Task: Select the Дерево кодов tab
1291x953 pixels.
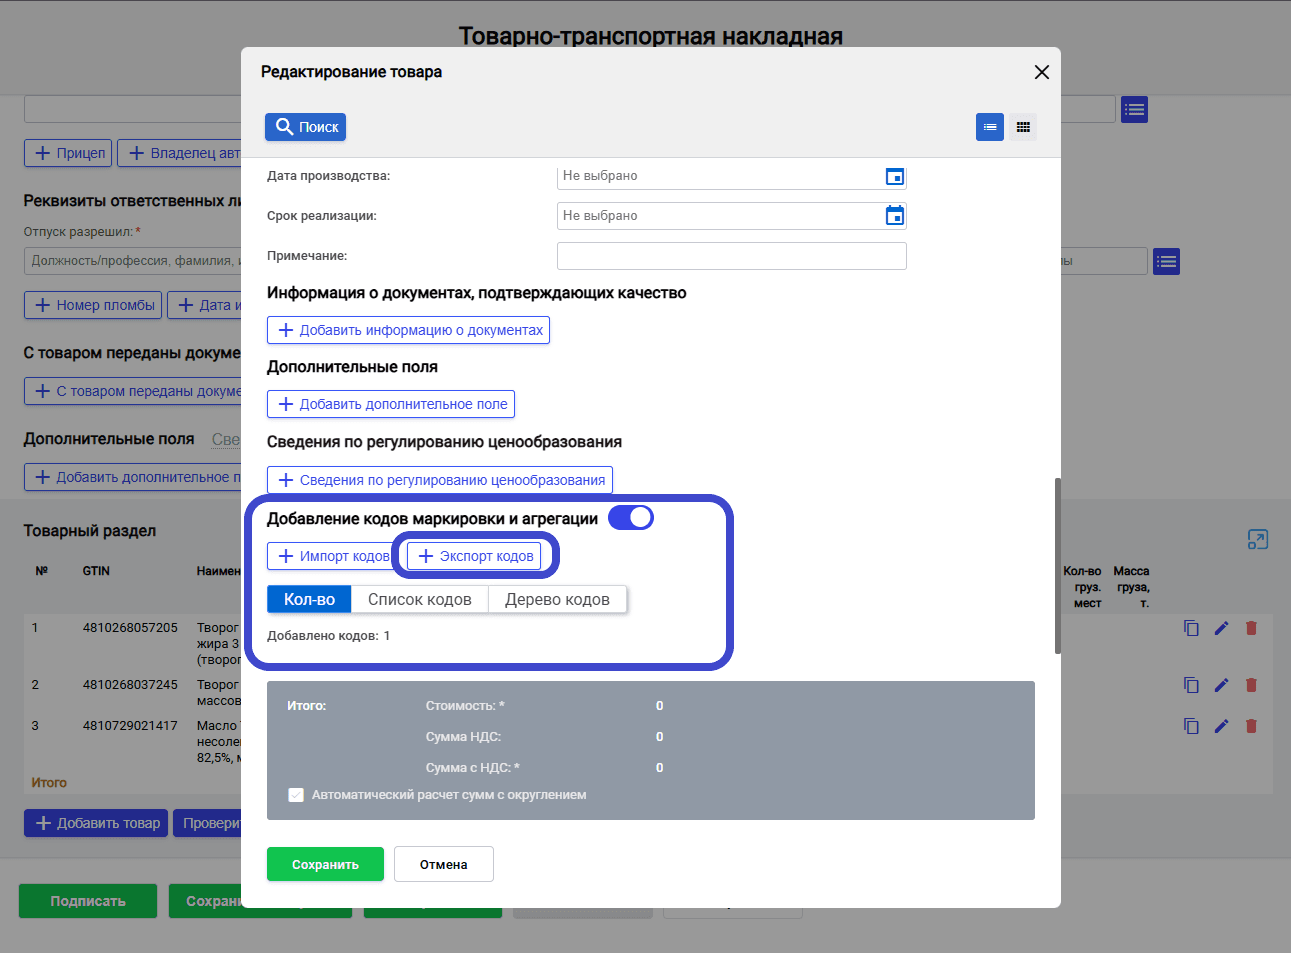Action: (x=557, y=599)
